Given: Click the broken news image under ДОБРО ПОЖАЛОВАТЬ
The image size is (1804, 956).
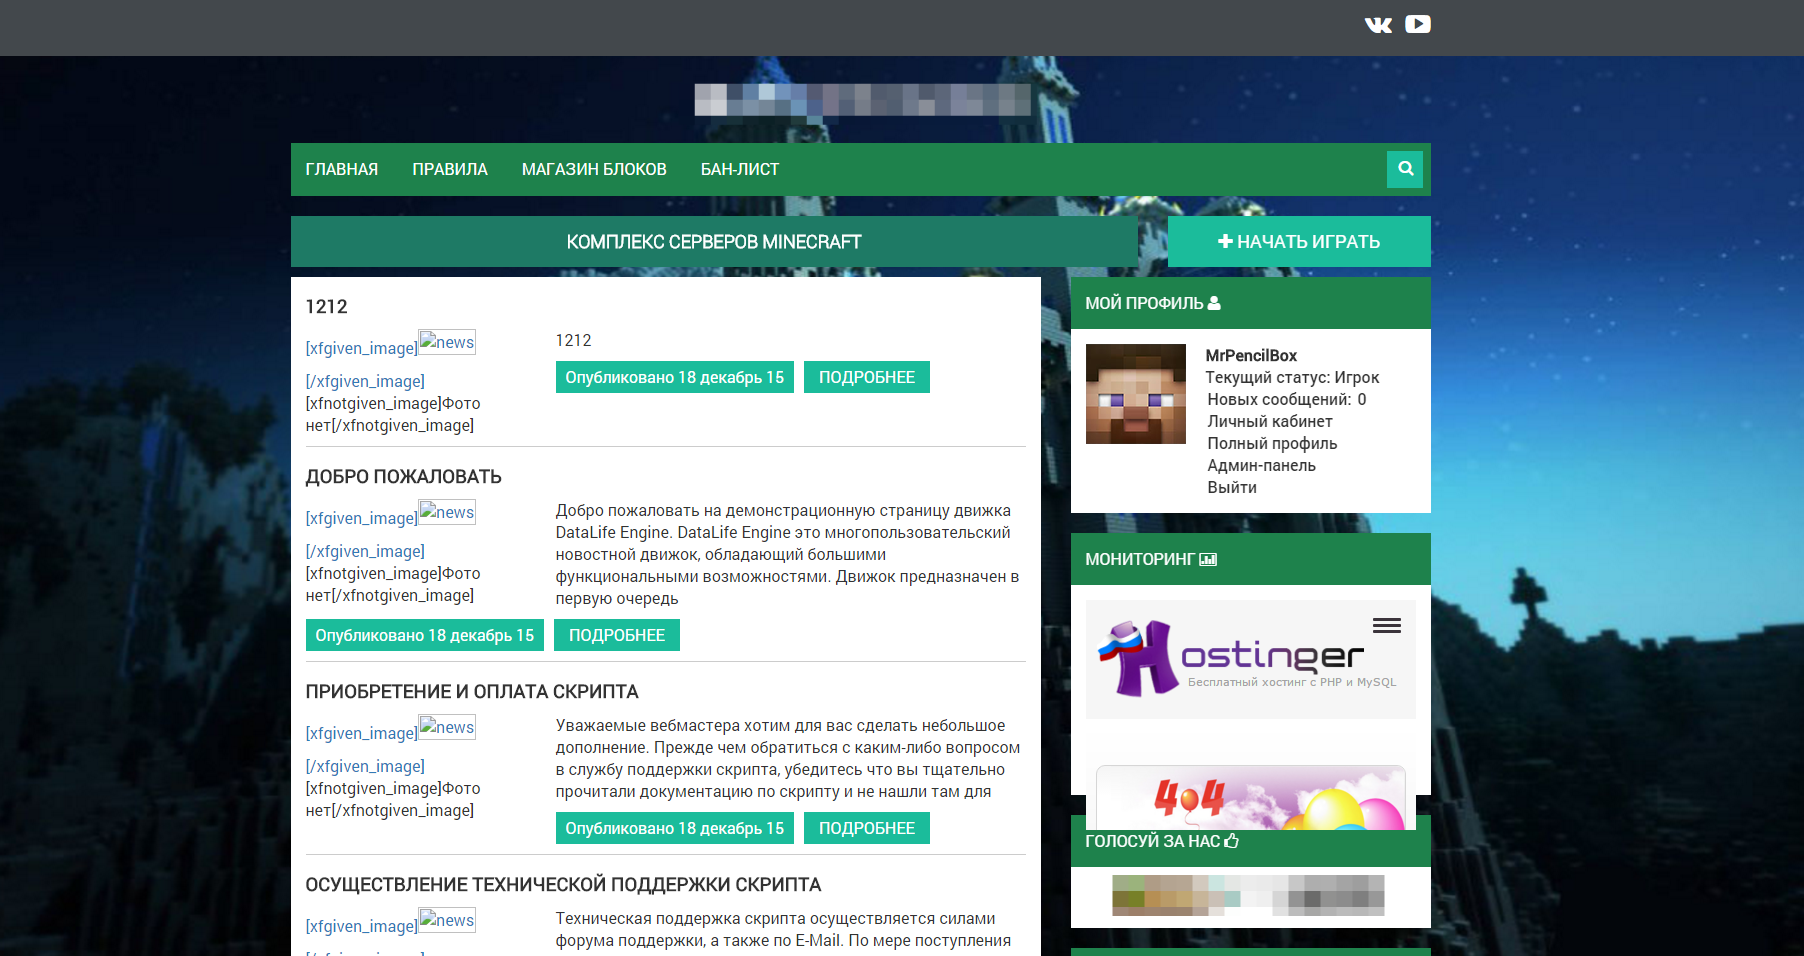Looking at the screenshot, I should [x=447, y=512].
